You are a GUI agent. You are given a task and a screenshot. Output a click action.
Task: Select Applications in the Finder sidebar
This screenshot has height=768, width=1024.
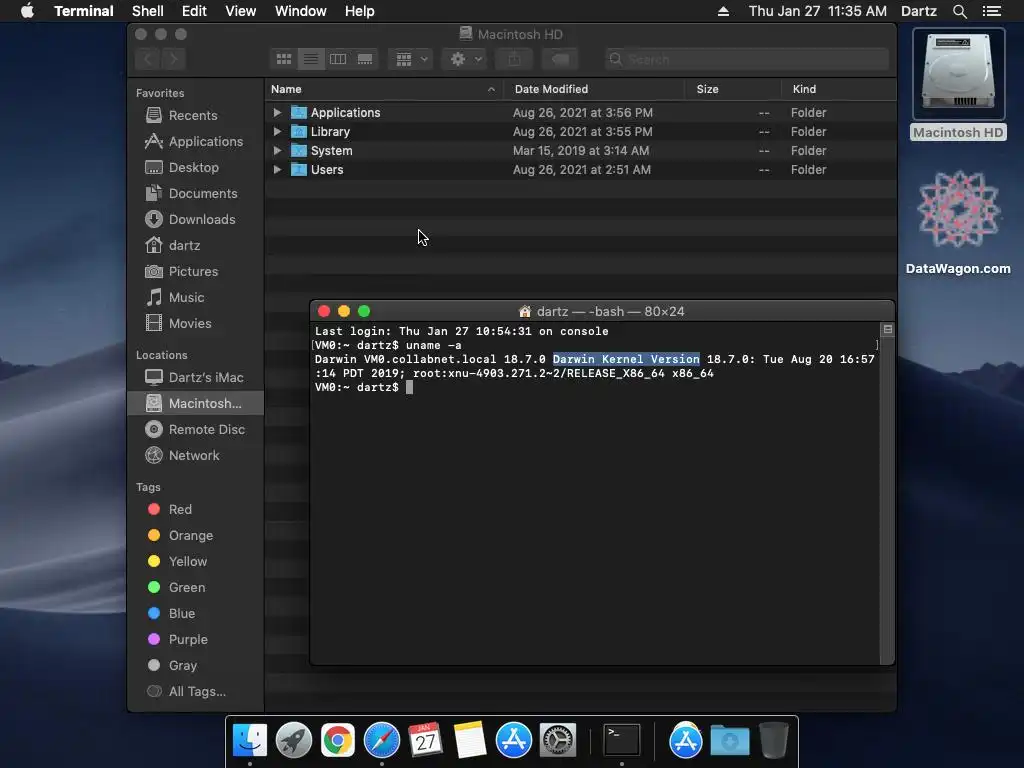[196, 142]
